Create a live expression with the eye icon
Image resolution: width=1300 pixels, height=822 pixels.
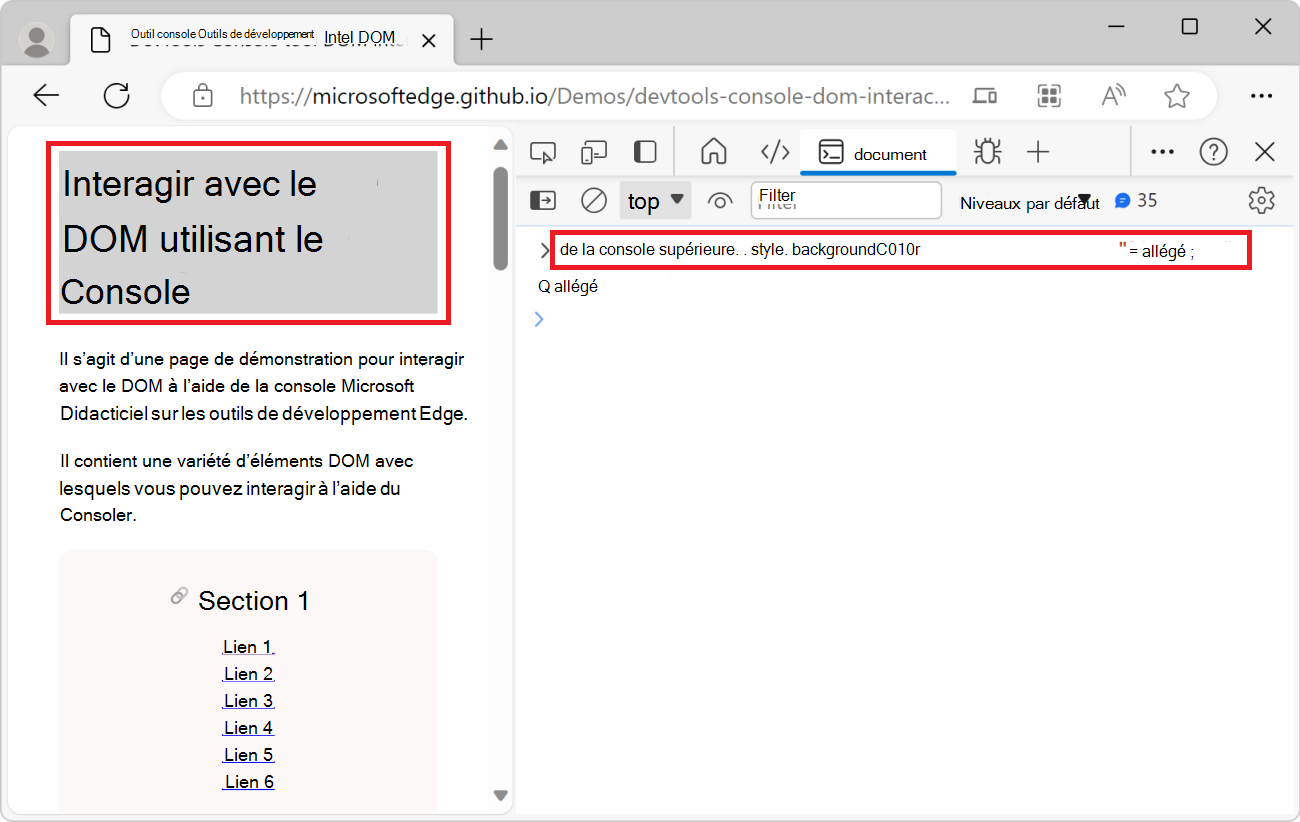tap(720, 200)
